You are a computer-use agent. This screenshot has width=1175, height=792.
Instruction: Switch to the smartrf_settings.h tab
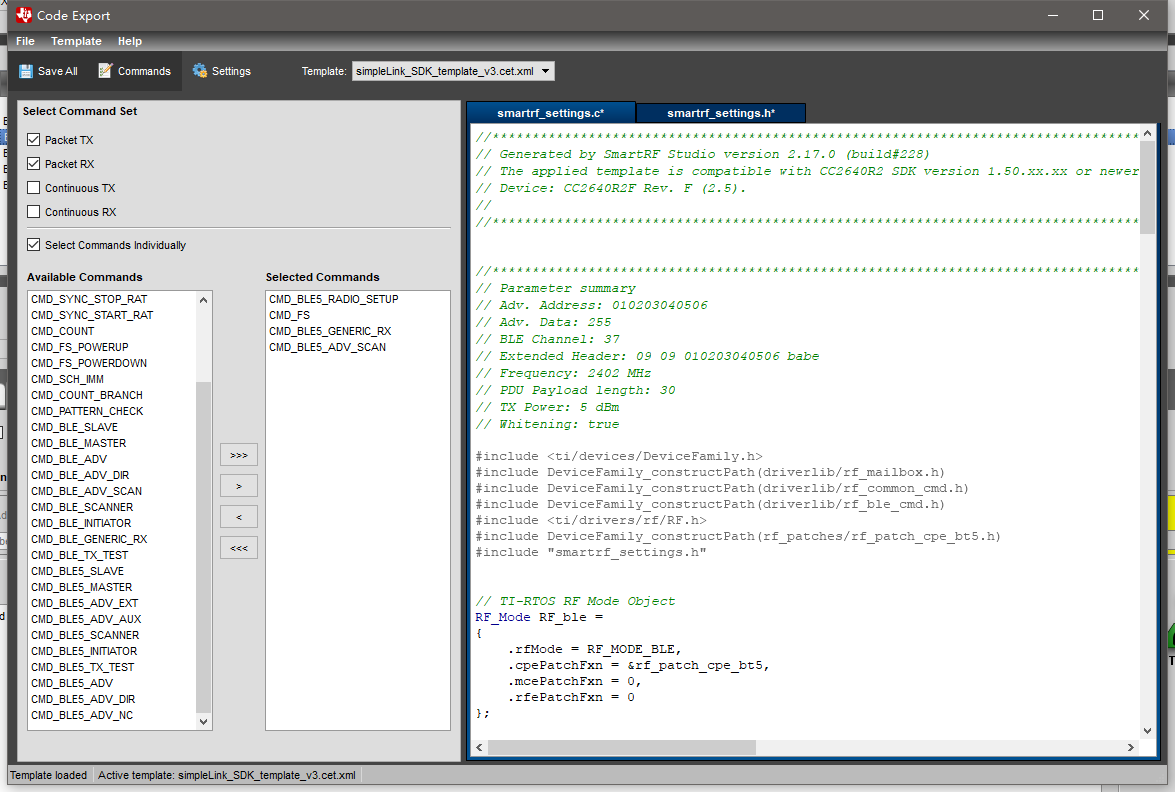tap(720, 113)
